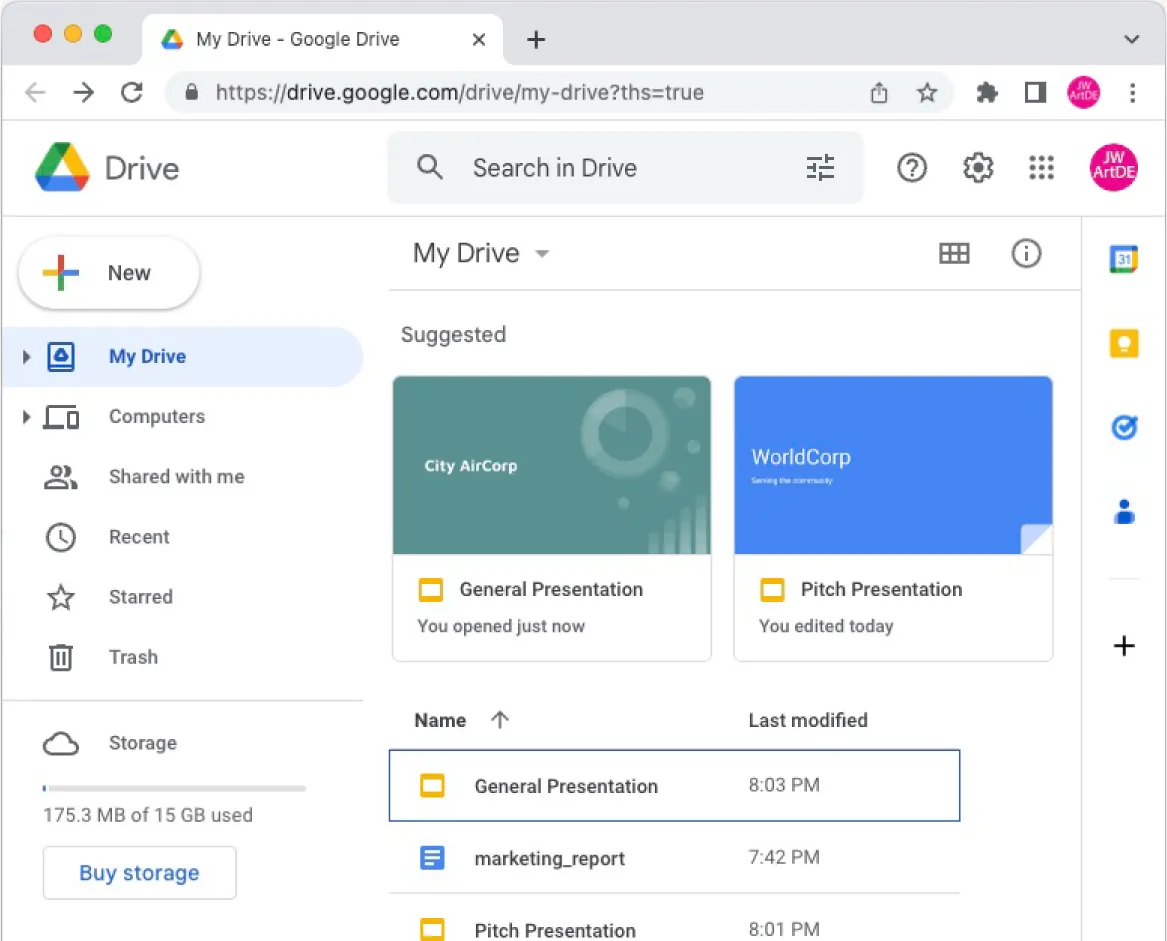The height and width of the screenshot is (941, 1167).
Task: Open Google Calendar in side panel
Action: pyautogui.click(x=1124, y=258)
